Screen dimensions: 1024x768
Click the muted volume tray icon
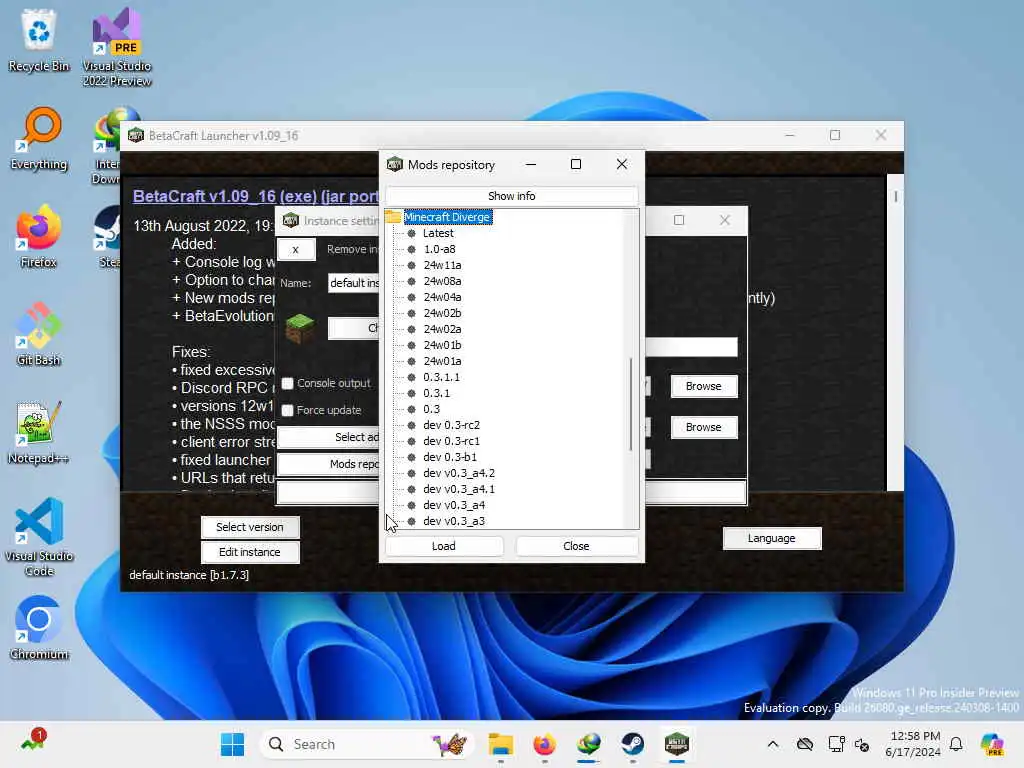[x=862, y=745]
